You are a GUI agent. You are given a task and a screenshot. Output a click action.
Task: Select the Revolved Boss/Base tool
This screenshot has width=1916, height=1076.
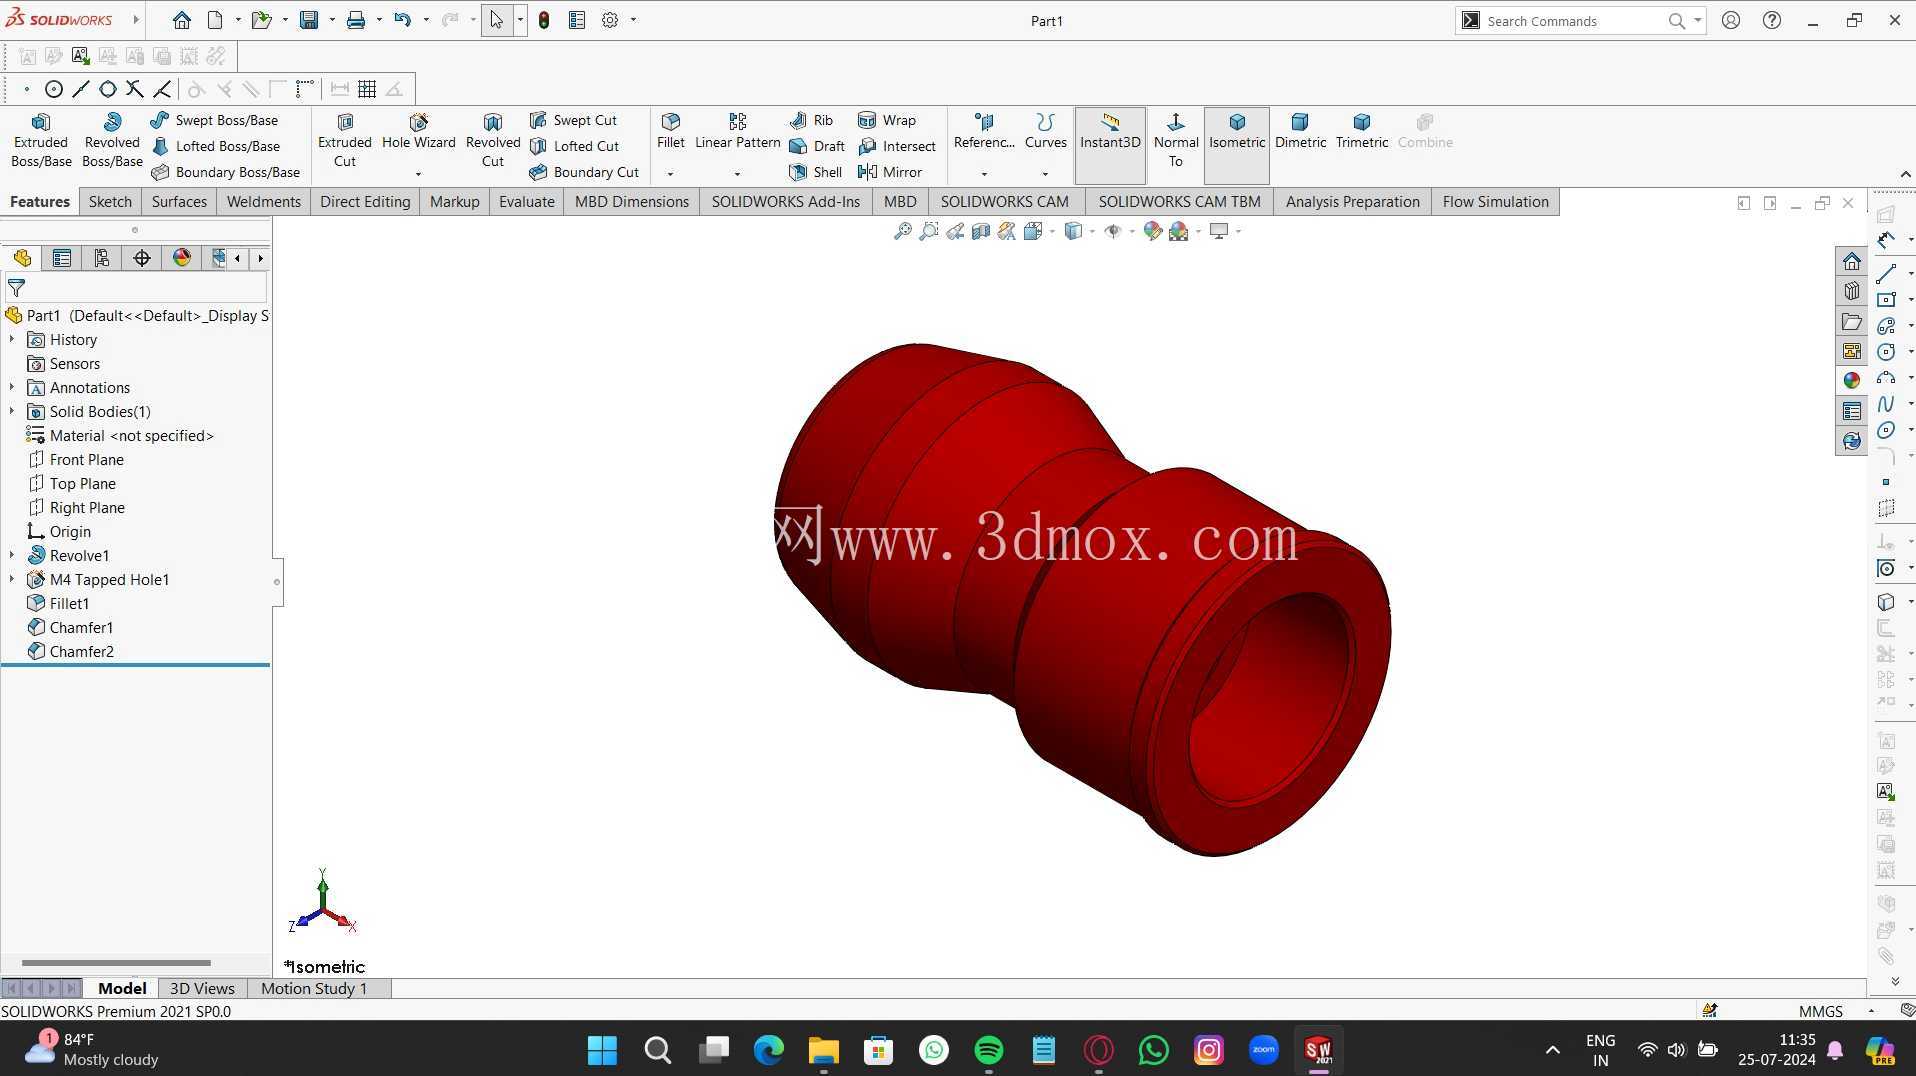coord(112,140)
